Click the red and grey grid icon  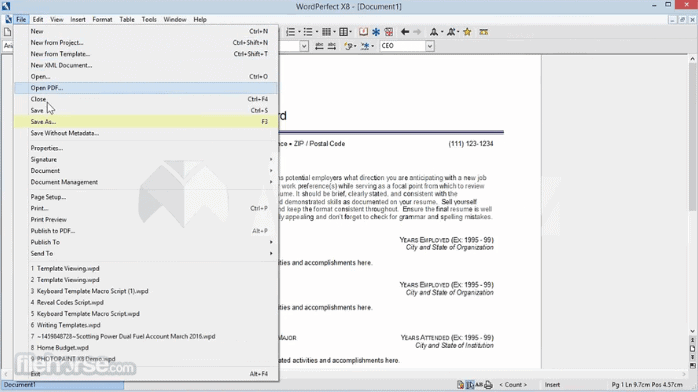(x=389, y=32)
